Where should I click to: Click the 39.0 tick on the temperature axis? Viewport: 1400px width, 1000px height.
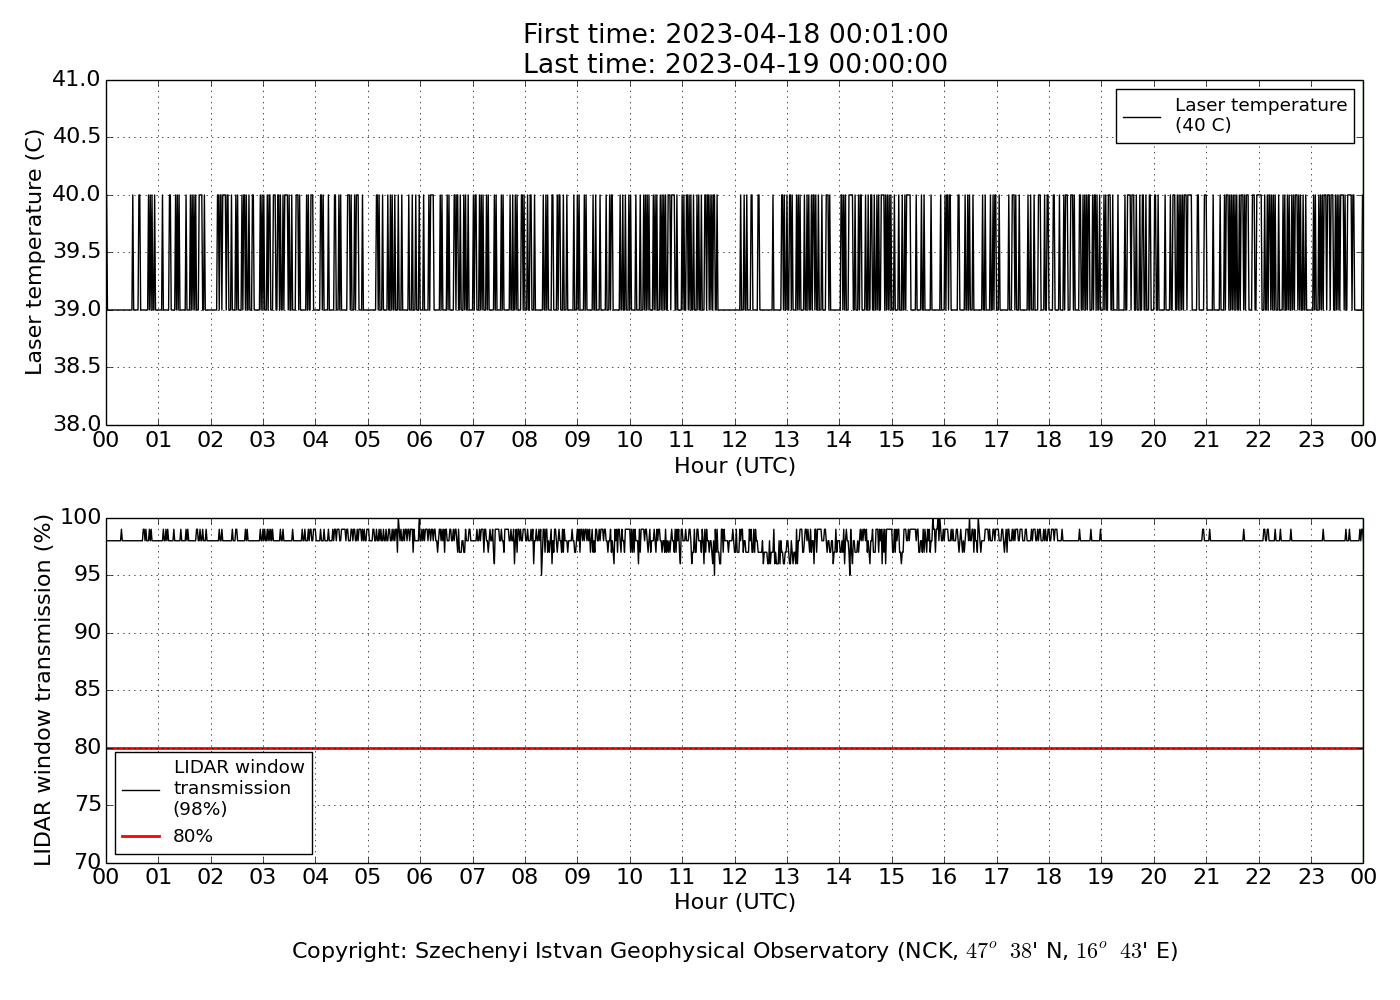pos(77,309)
